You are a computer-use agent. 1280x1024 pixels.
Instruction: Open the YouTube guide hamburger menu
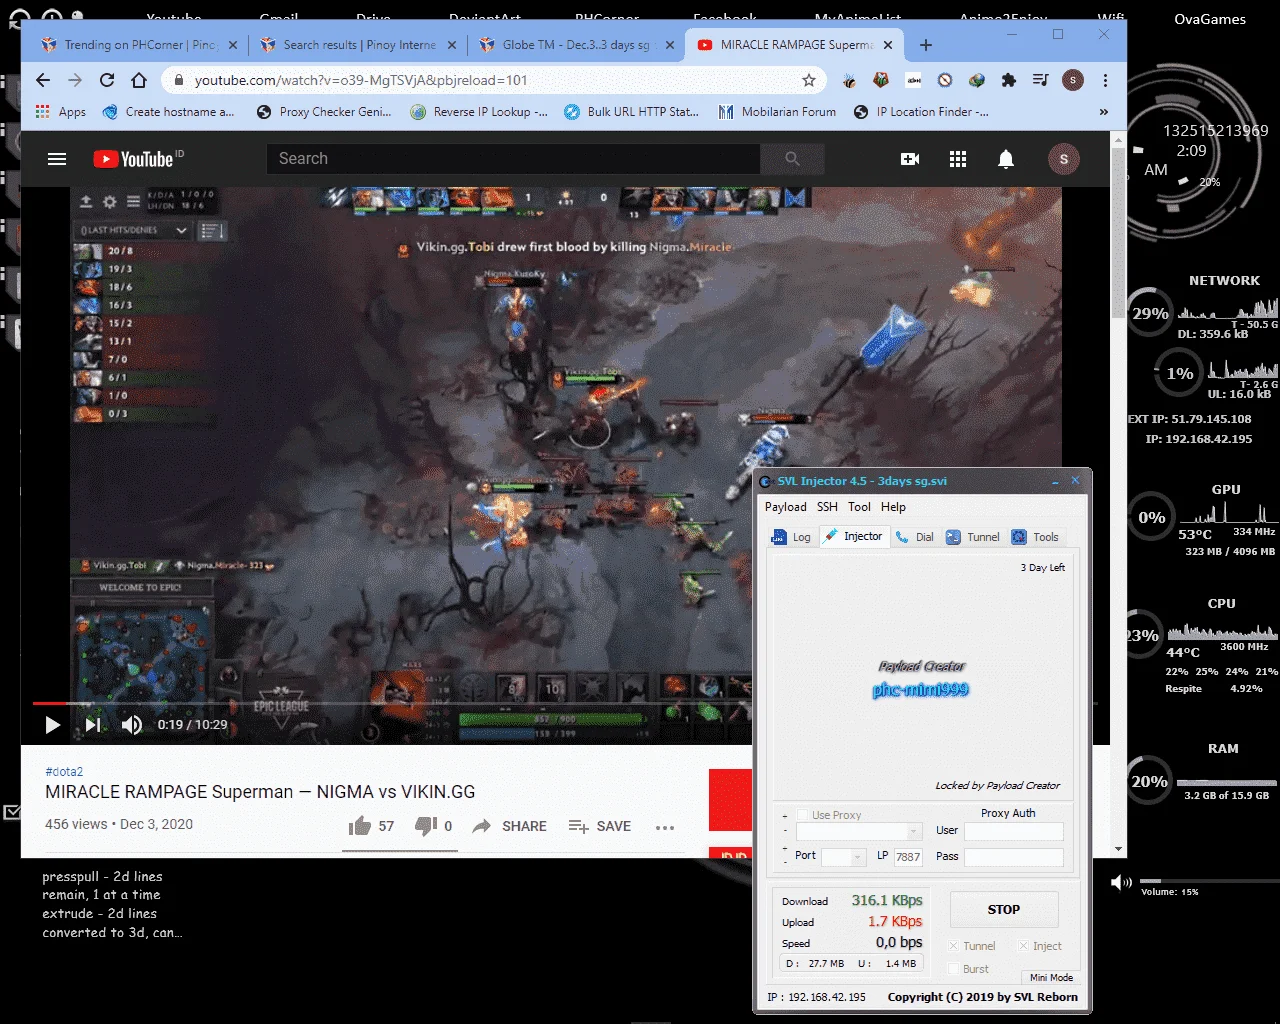click(57, 159)
